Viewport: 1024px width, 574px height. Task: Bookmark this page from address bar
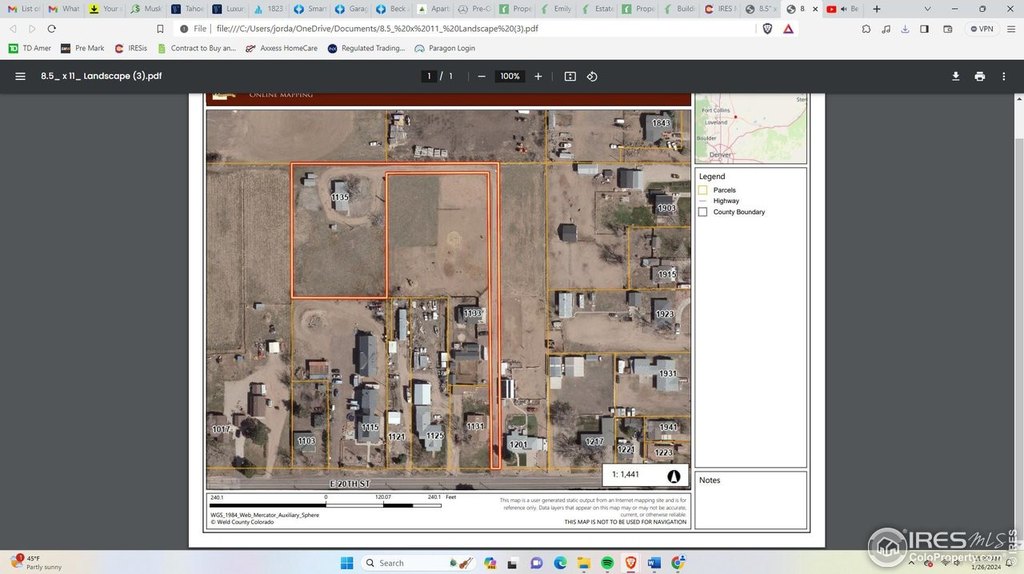160,29
